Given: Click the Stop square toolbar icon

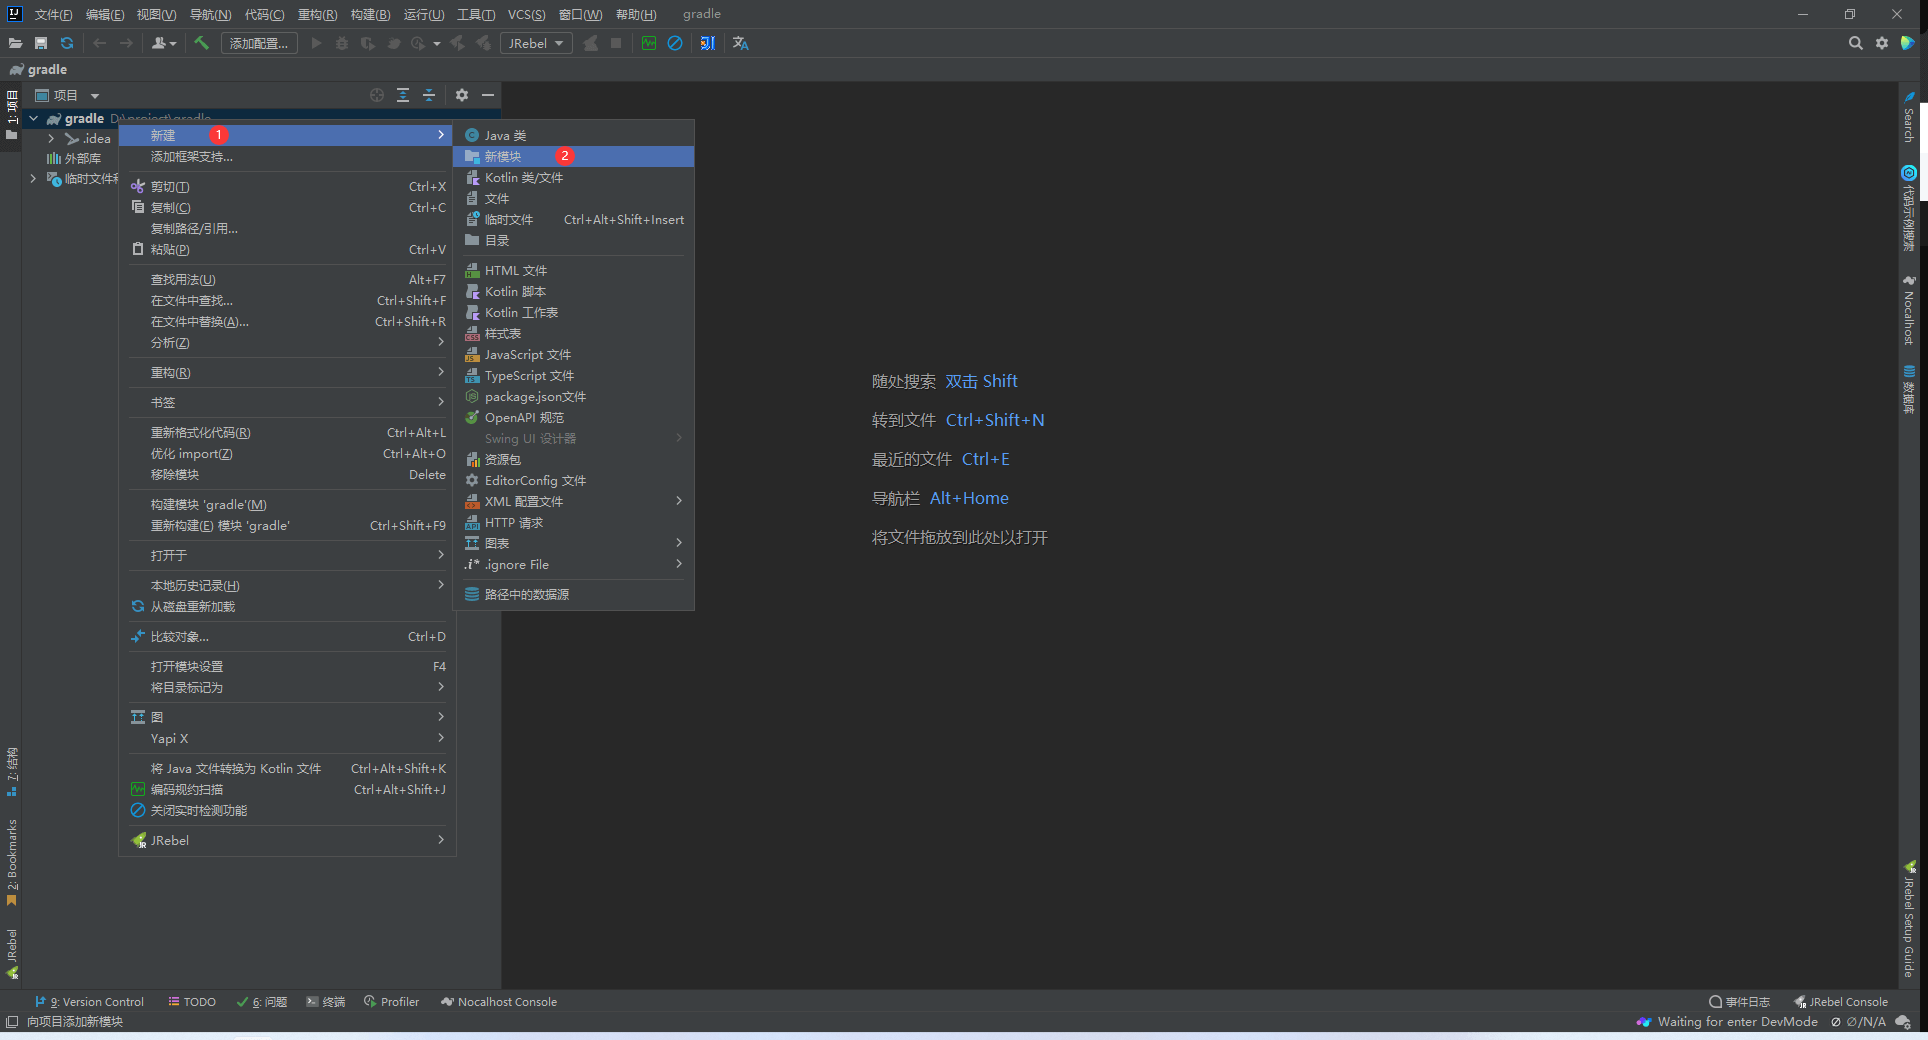Looking at the screenshot, I should pos(616,43).
